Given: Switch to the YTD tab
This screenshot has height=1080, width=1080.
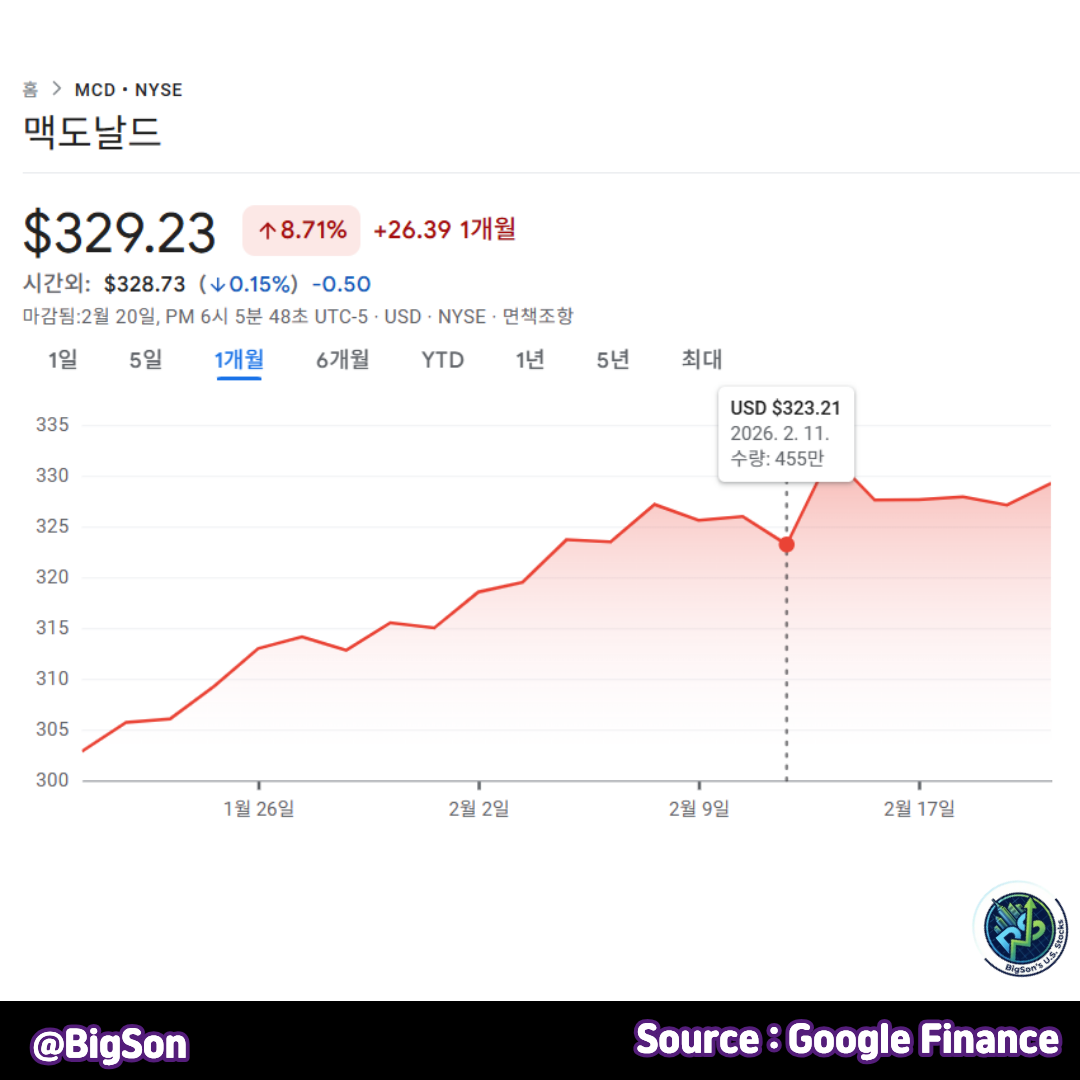Looking at the screenshot, I should 442,360.
